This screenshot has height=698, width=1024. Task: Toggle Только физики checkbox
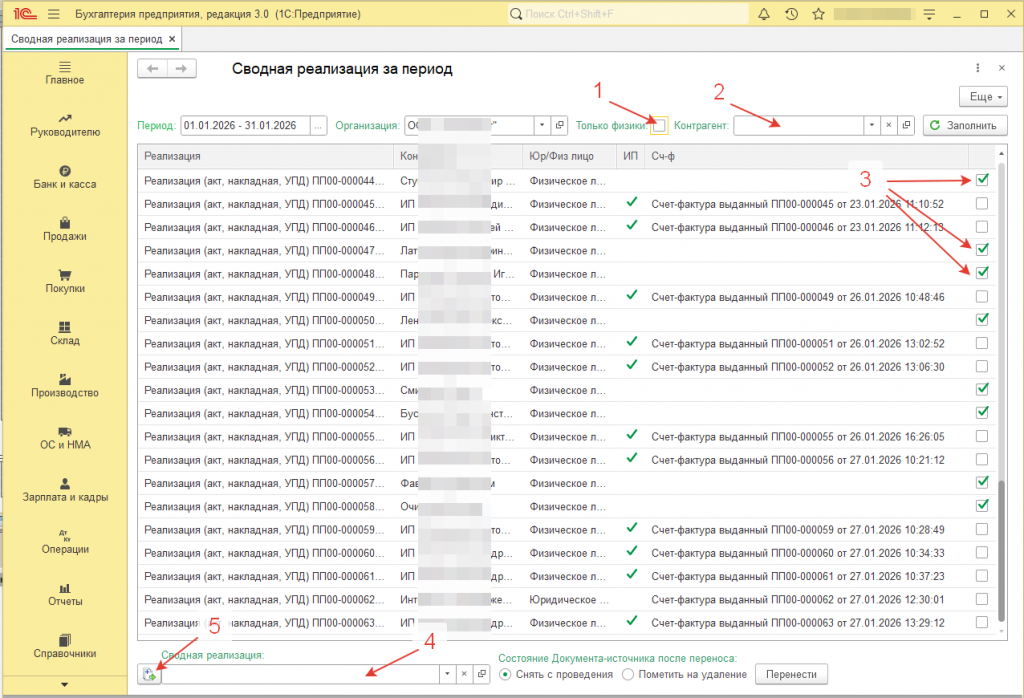pyautogui.click(x=660, y=125)
